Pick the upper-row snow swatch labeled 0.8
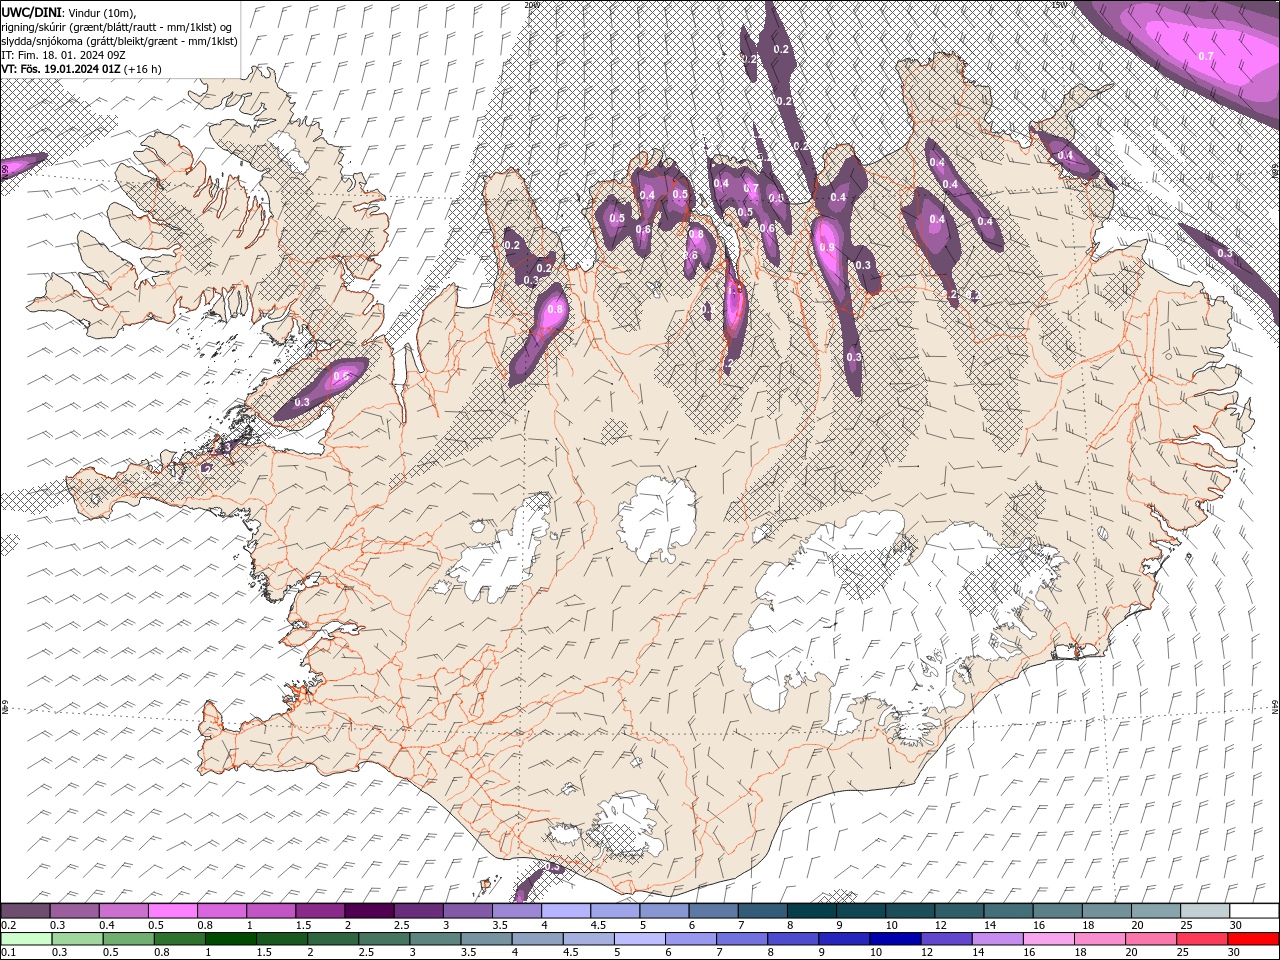This screenshot has width=1280, height=960. tap(221, 911)
